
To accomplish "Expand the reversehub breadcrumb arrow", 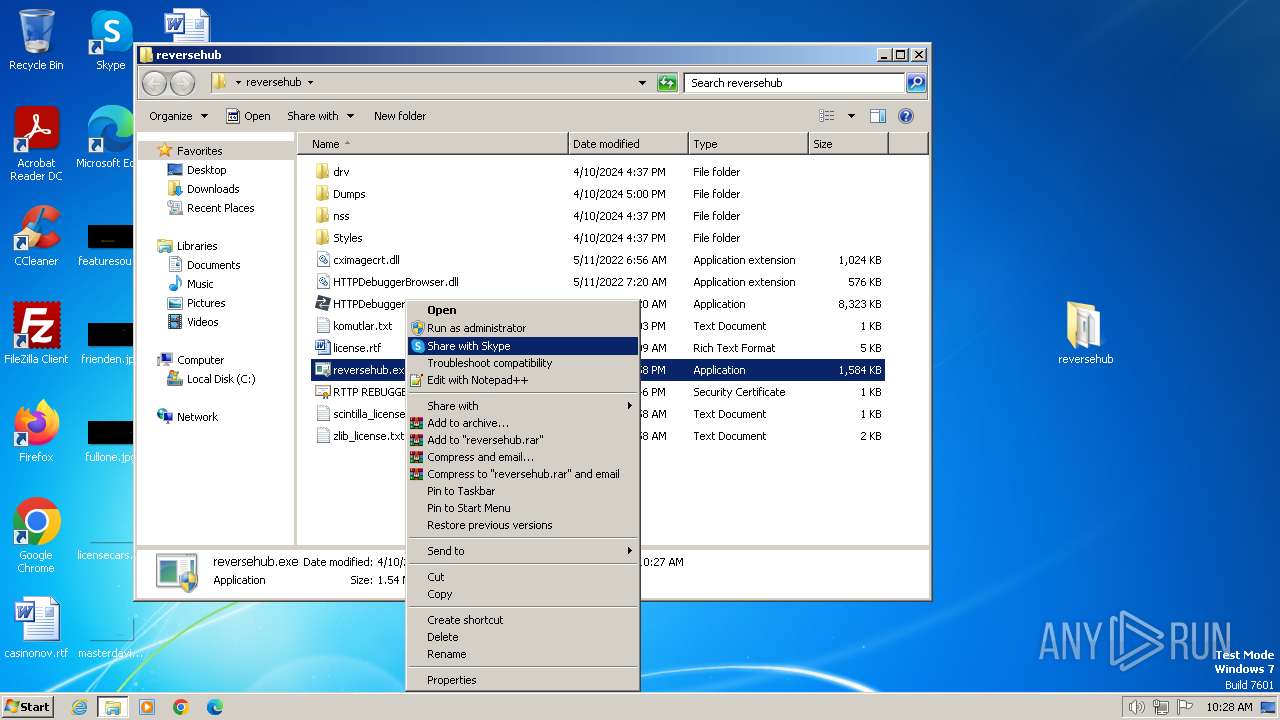I will [310, 83].
